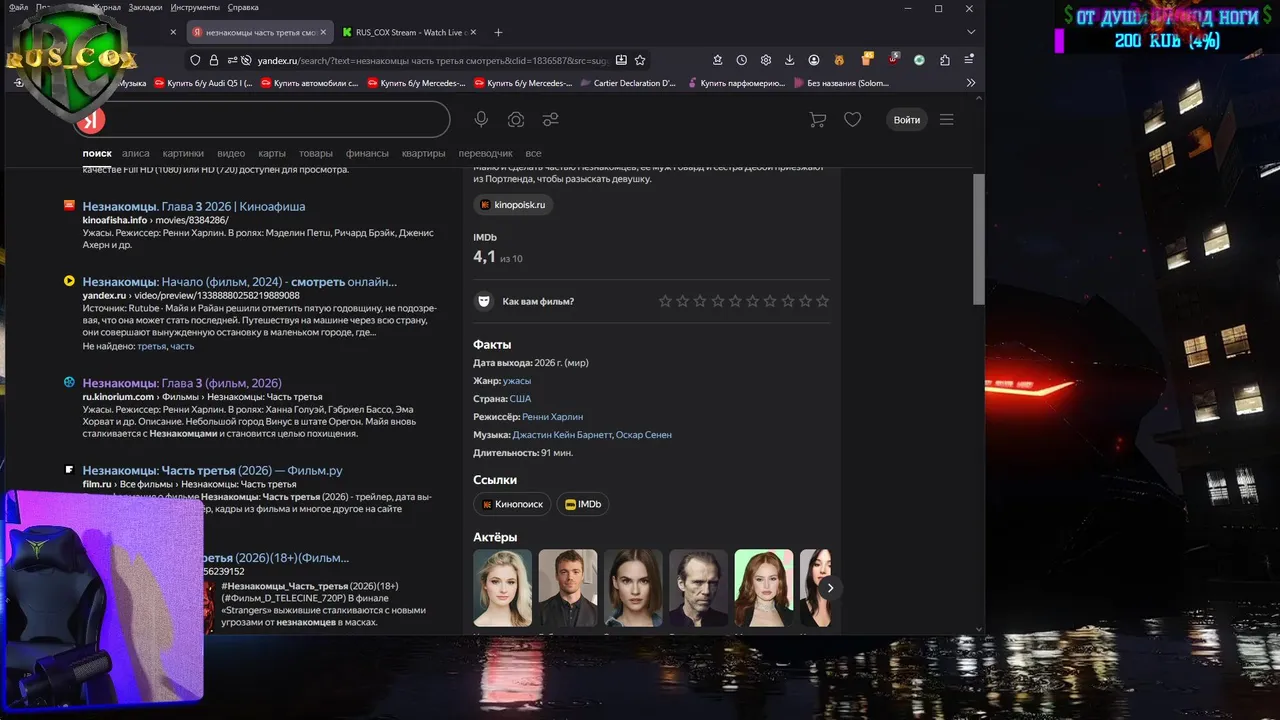Screen dimensions: 1280x720
Task: Open browsing history clock icon
Action: tap(741, 60)
